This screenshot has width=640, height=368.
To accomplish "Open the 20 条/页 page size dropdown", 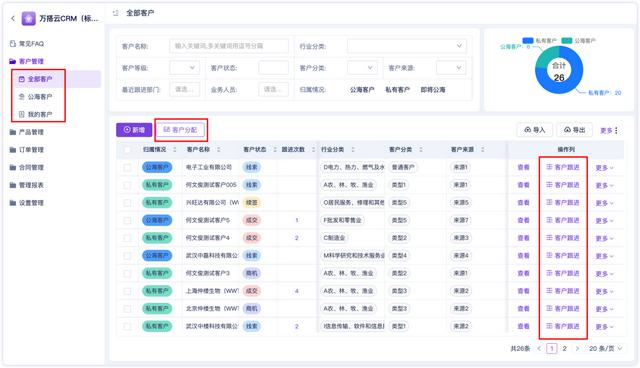I will click(606, 348).
